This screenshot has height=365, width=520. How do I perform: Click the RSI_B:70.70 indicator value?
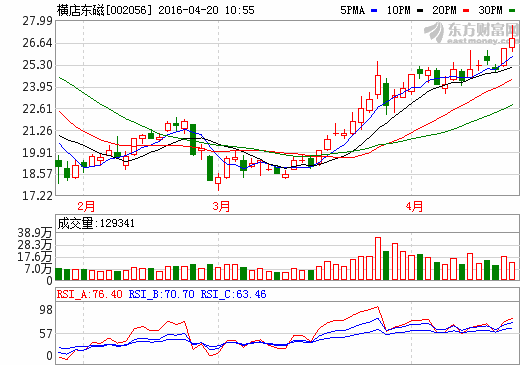coord(161,294)
